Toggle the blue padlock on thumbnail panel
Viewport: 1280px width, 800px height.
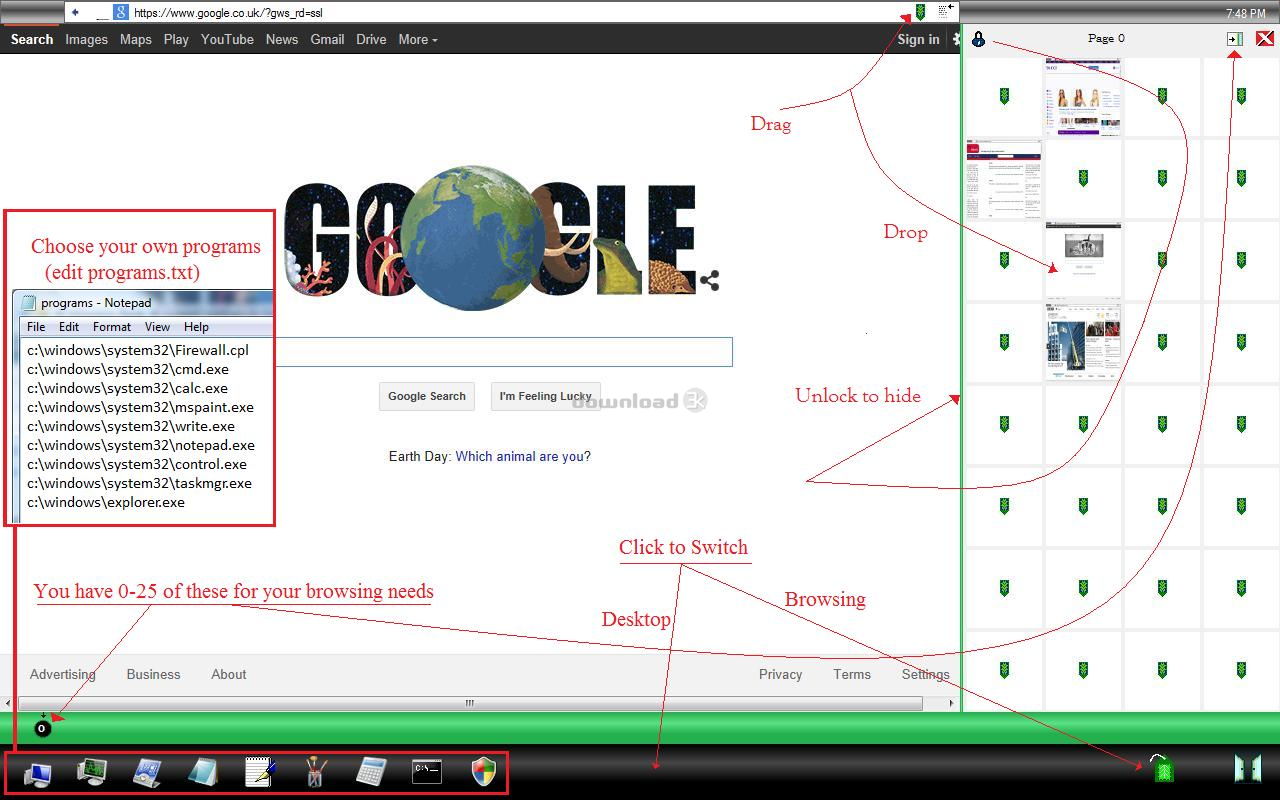tap(978, 39)
